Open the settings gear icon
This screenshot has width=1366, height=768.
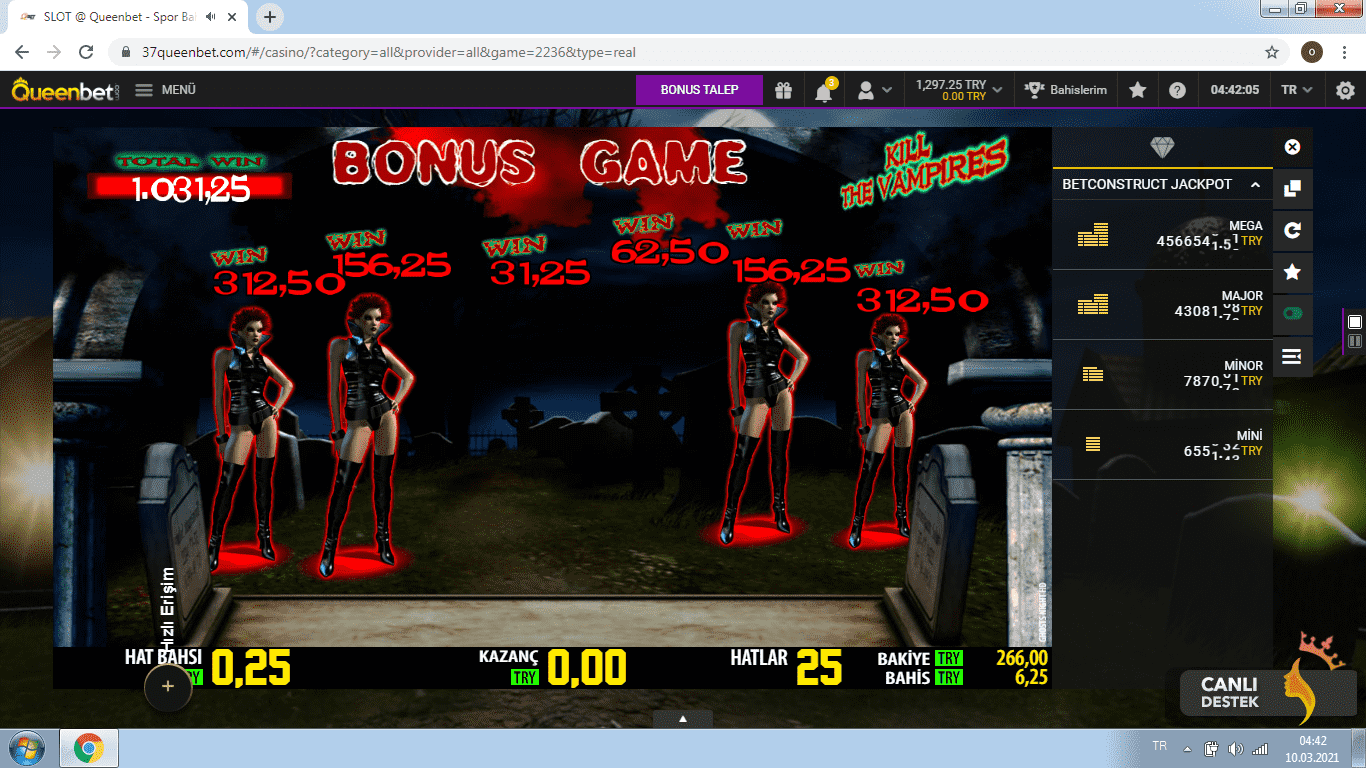(1346, 90)
